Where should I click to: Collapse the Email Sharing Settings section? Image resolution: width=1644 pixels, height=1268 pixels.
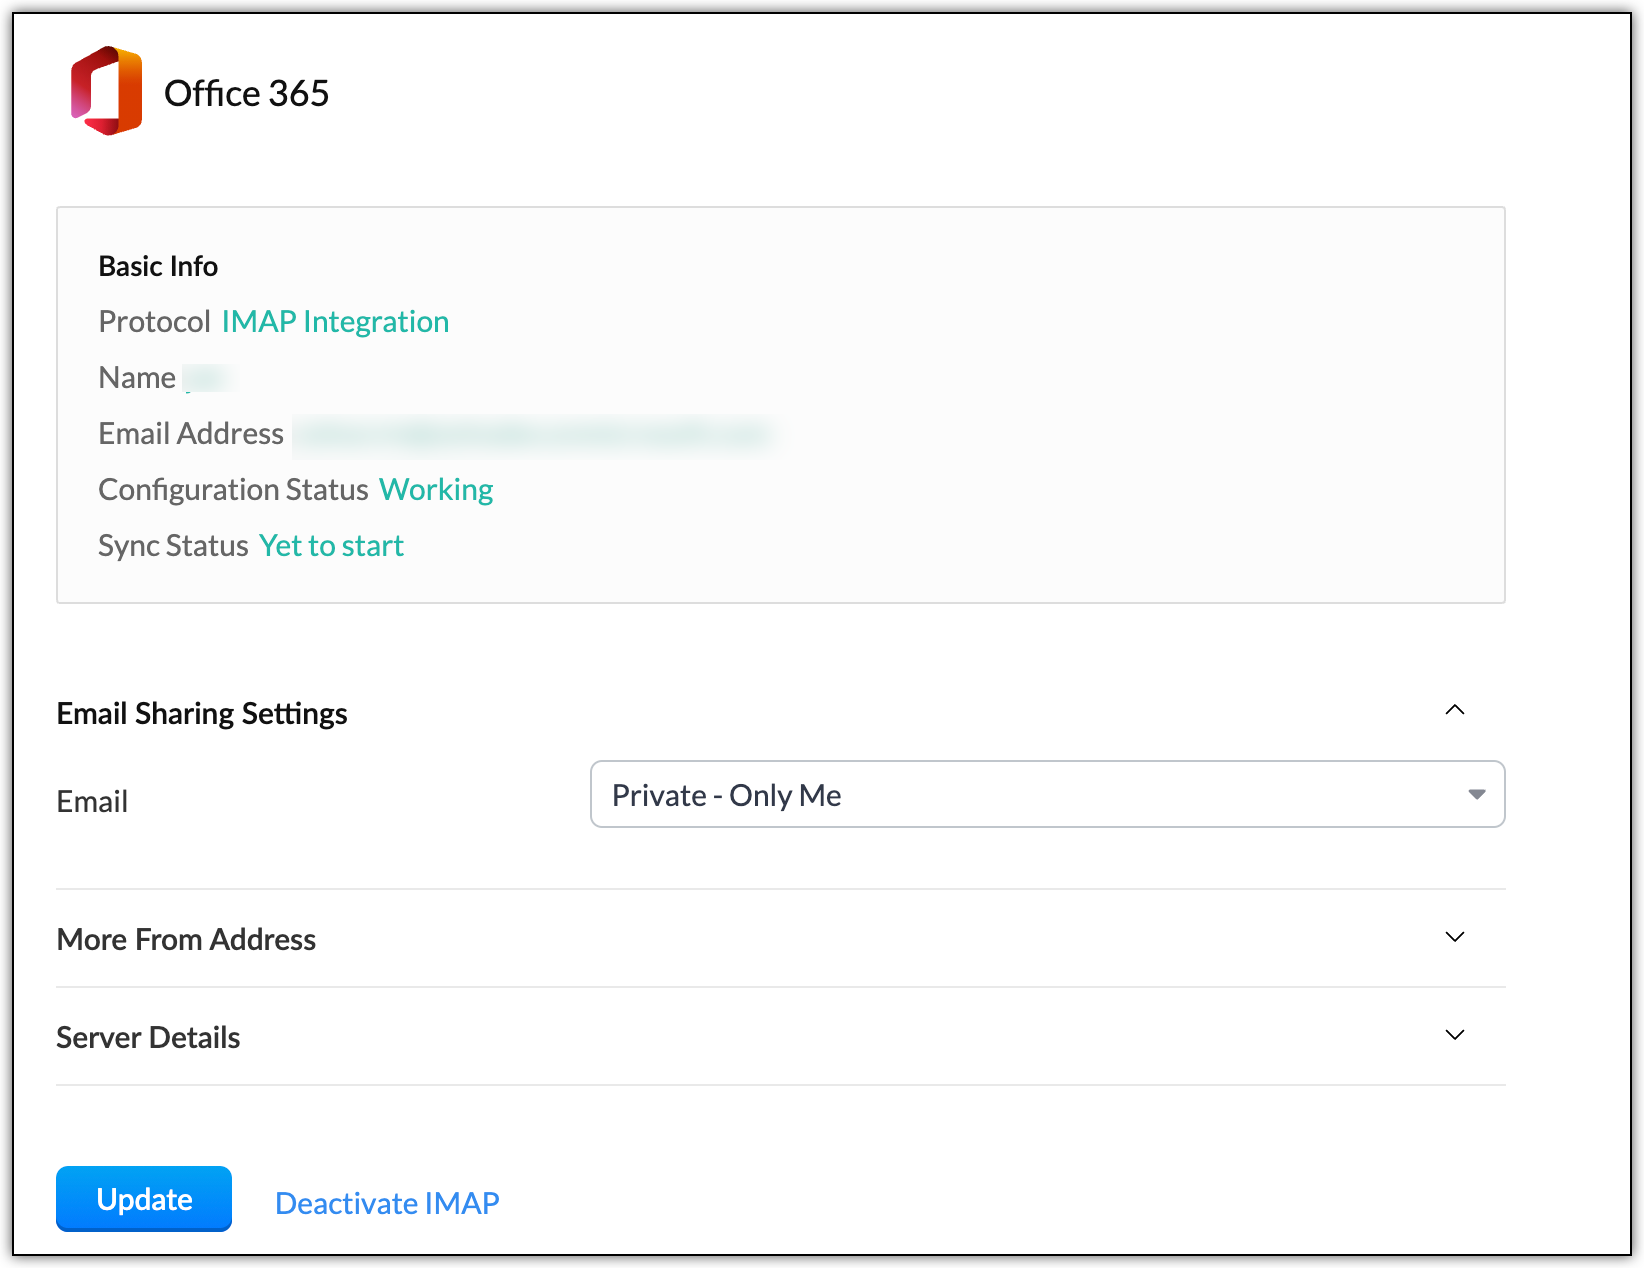coord(1455,710)
